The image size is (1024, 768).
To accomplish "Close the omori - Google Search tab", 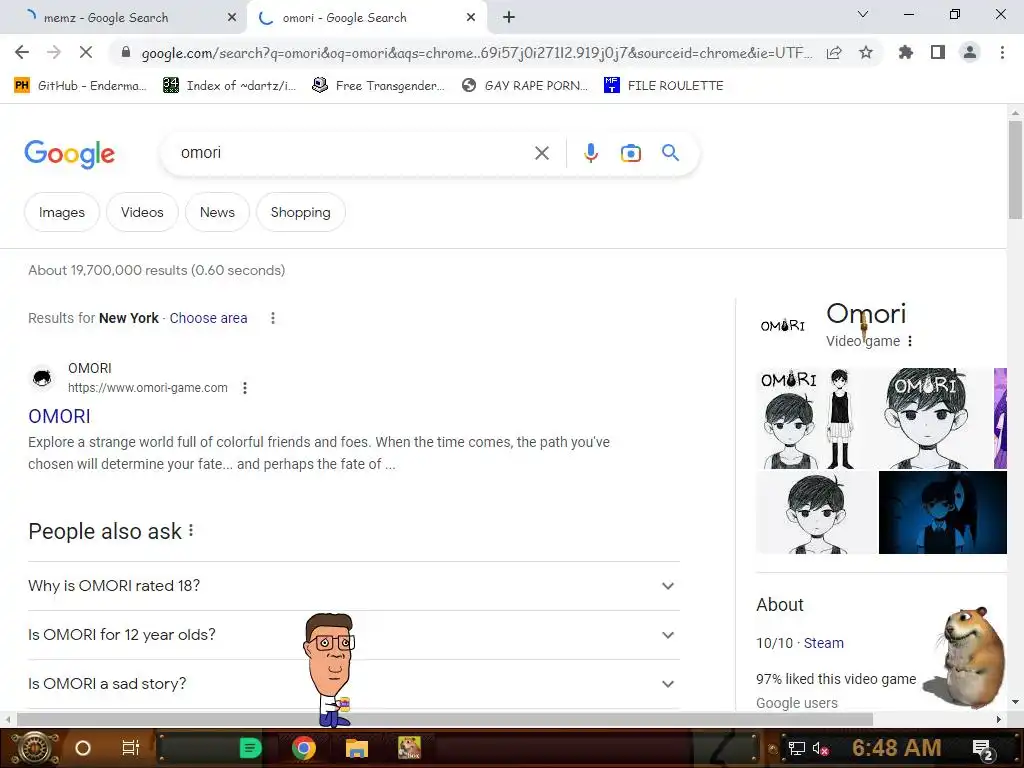I will (471, 18).
